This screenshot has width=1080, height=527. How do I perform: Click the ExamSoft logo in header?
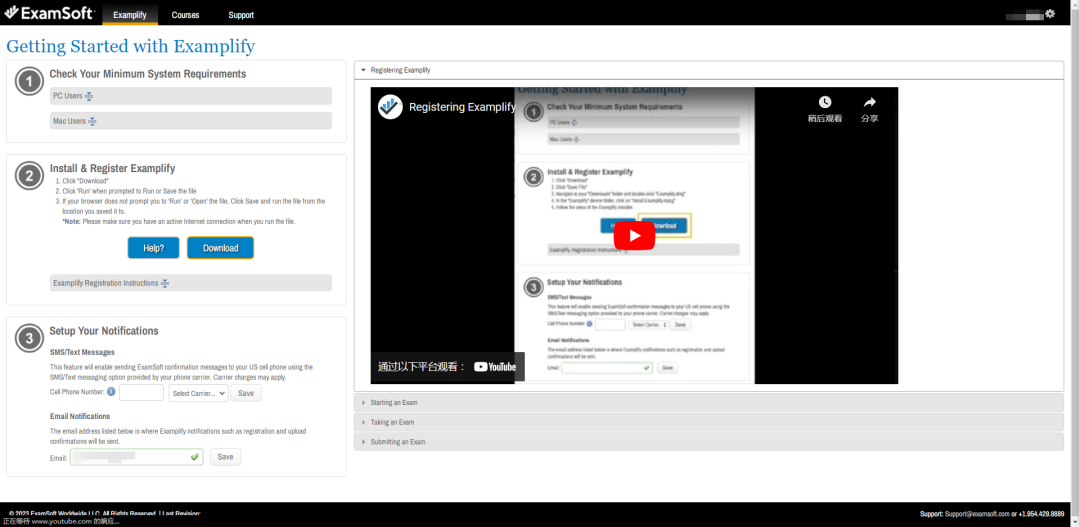[x=49, y=13]
